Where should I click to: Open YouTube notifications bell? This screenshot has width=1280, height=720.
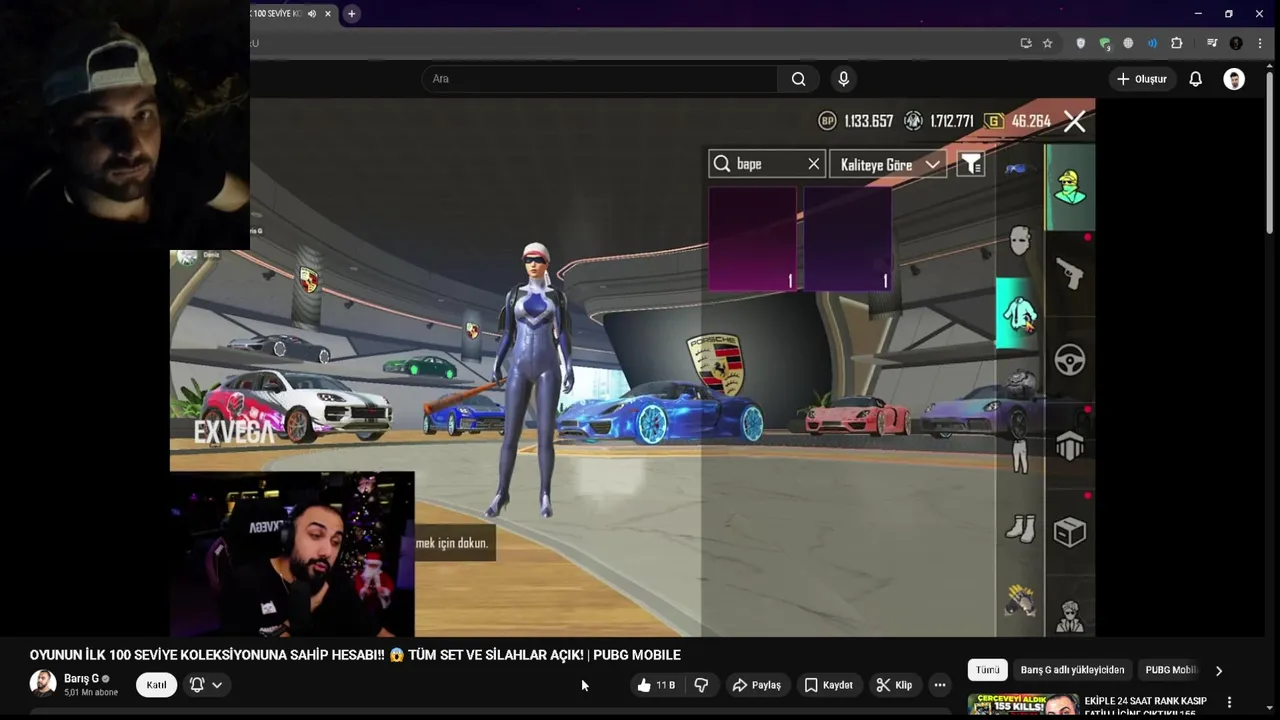click(1195, 79)
